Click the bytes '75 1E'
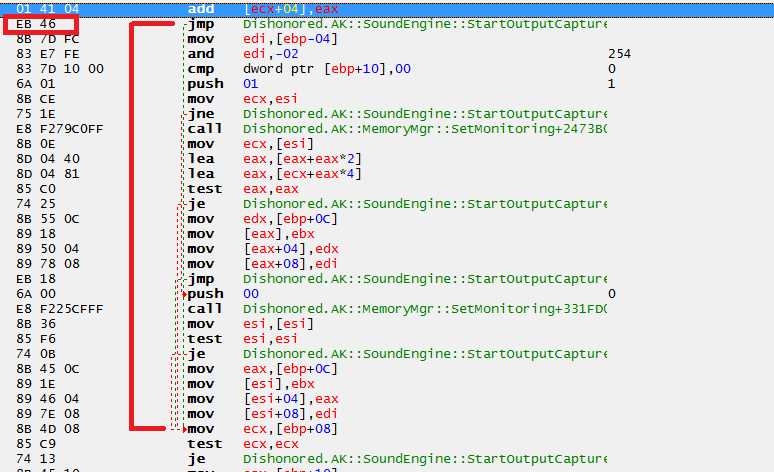 click(36, 114)
